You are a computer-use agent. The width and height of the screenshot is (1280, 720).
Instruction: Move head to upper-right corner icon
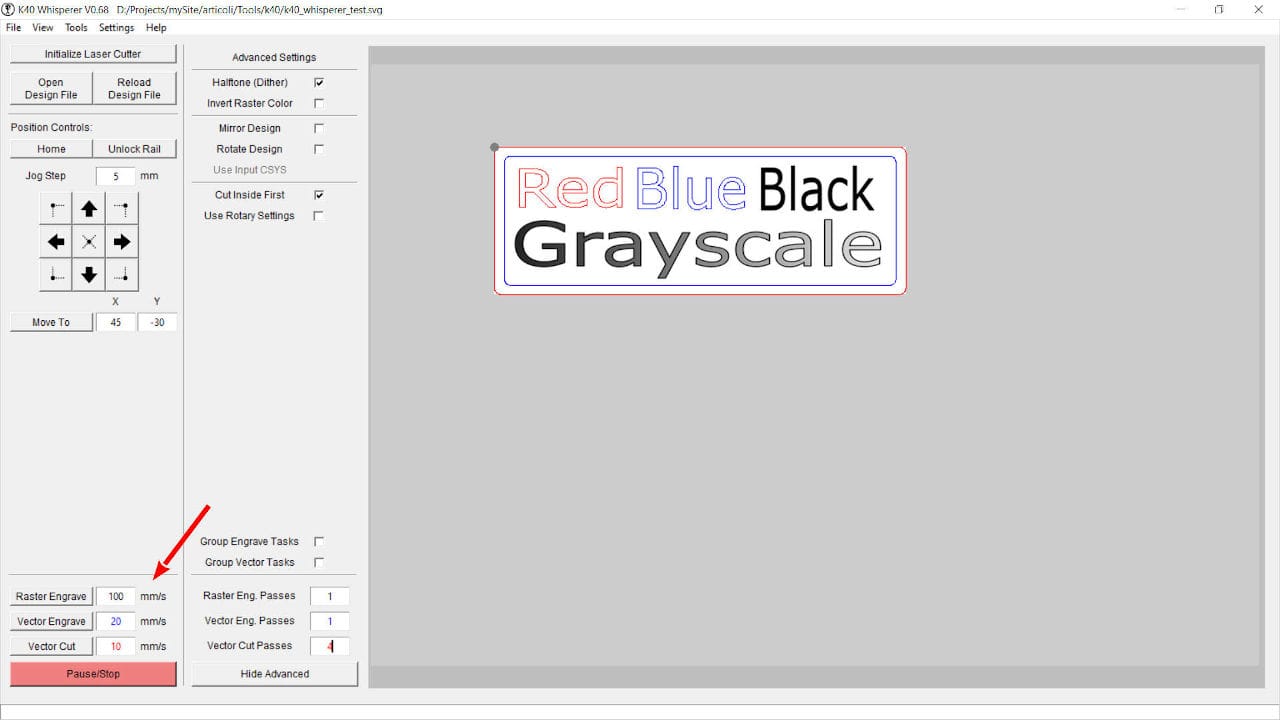(121, 208)
